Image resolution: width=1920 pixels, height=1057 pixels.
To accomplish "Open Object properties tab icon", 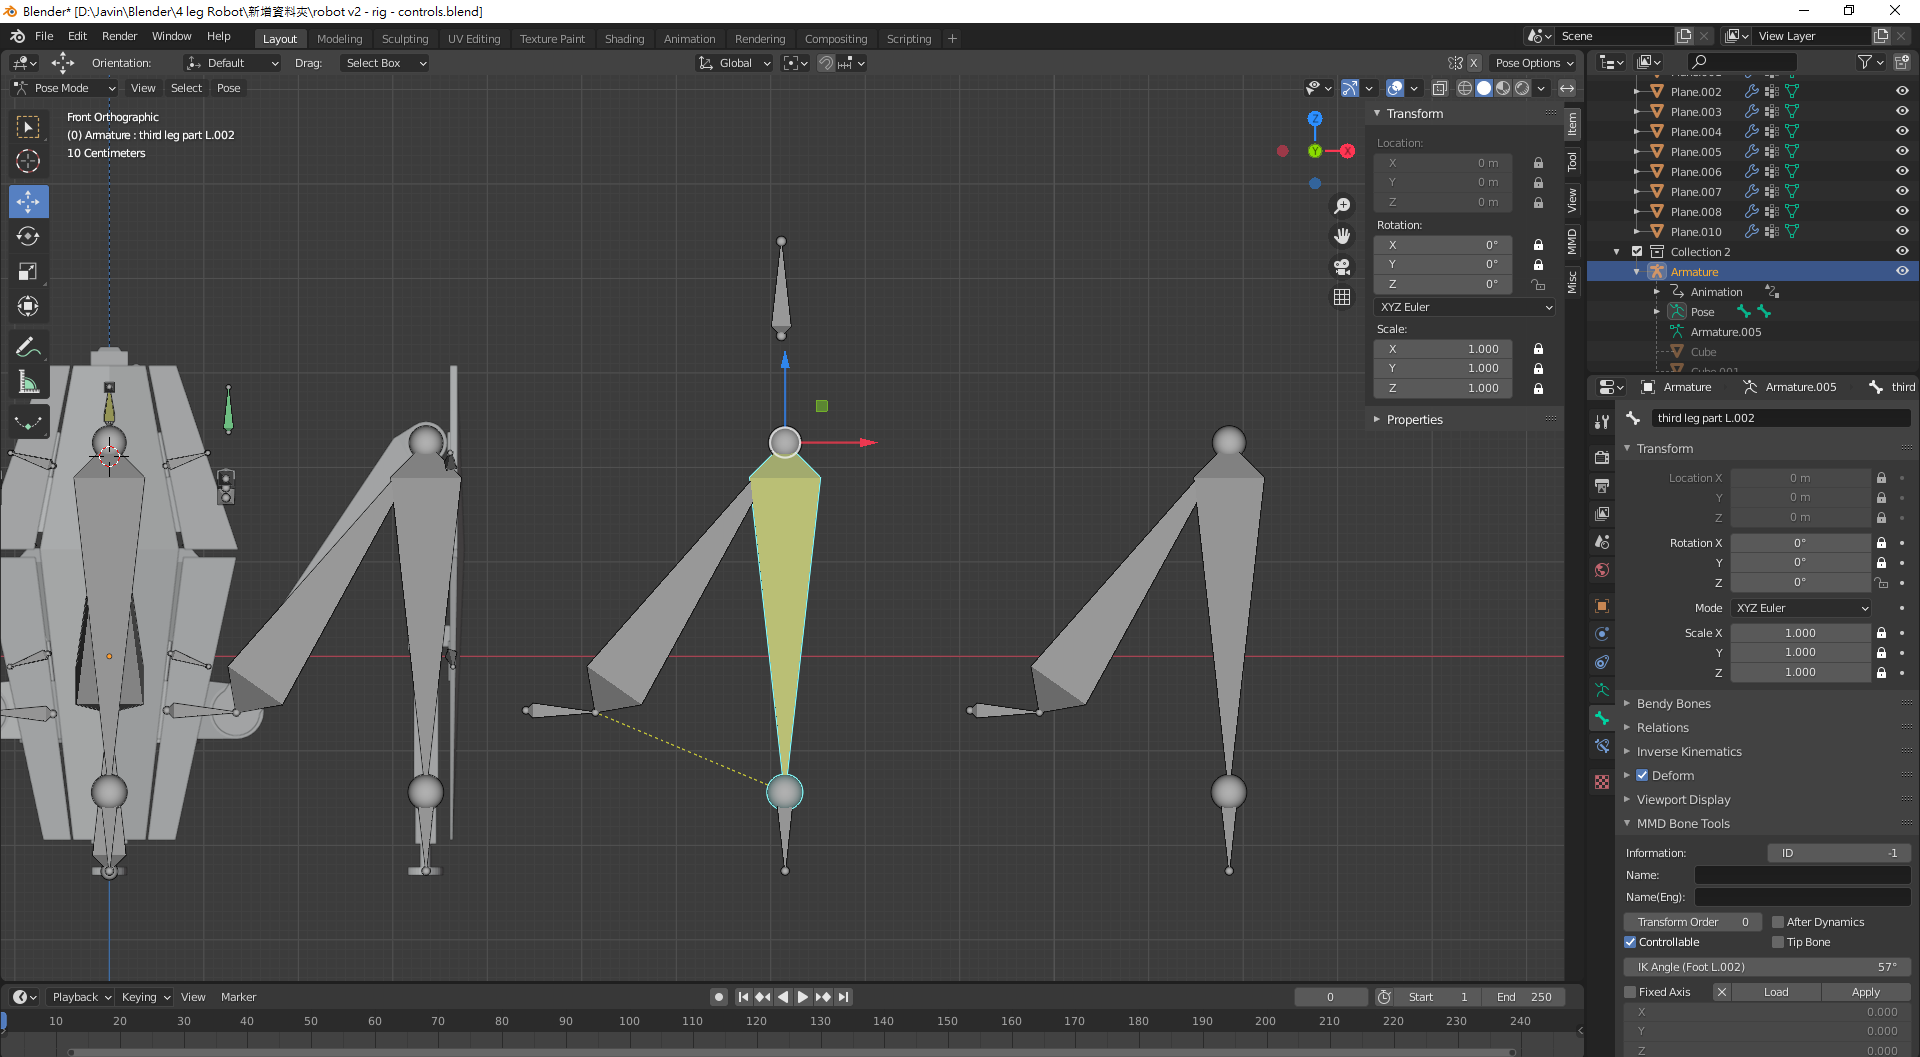I will point(1602,606).
